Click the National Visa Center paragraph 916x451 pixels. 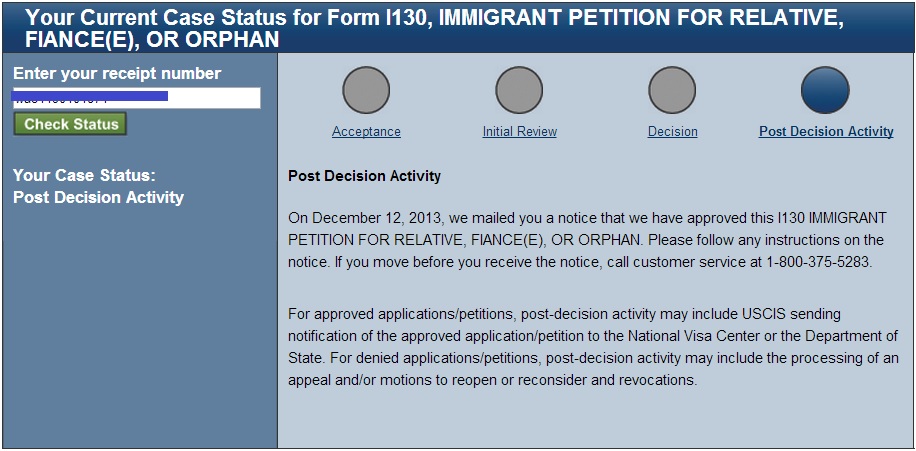593,347
